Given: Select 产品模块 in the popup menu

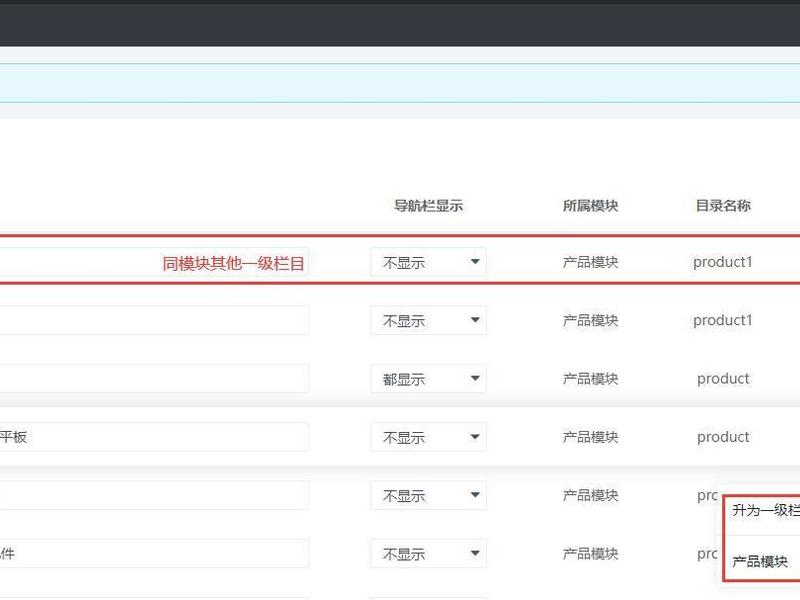Looking at the screenshot, I should point(760,562).
